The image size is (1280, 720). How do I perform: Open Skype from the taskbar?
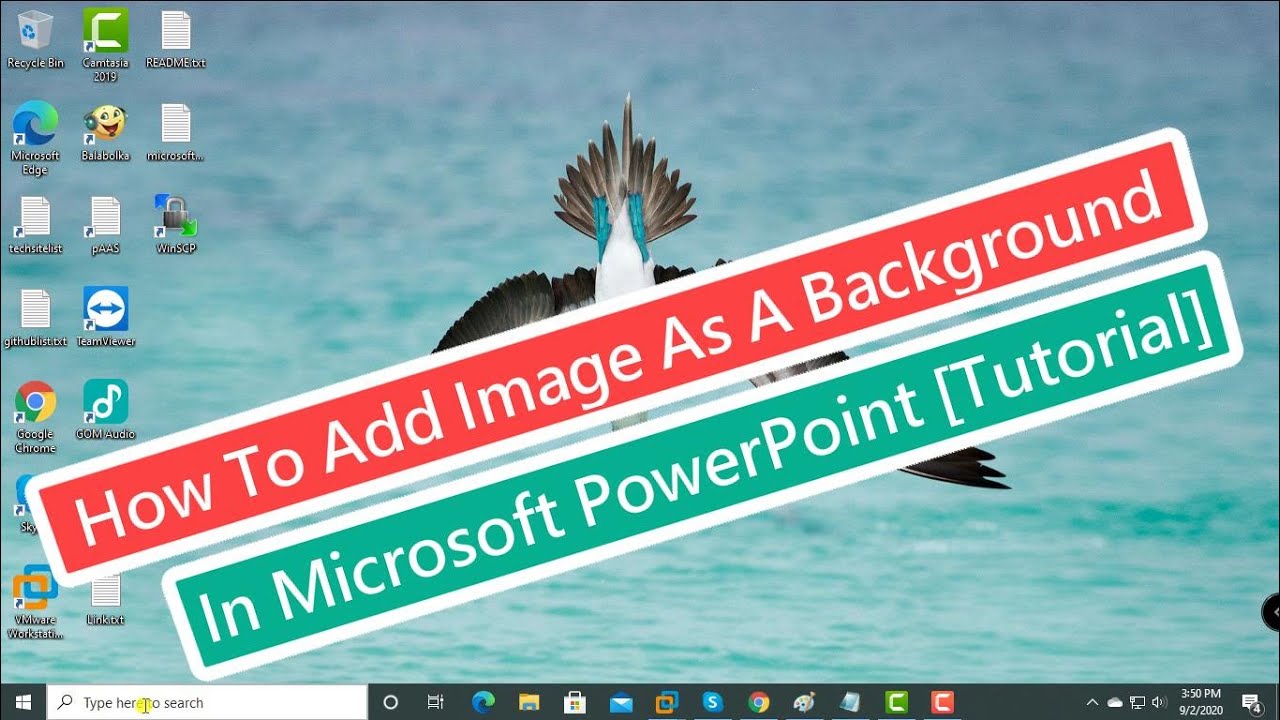712,702
